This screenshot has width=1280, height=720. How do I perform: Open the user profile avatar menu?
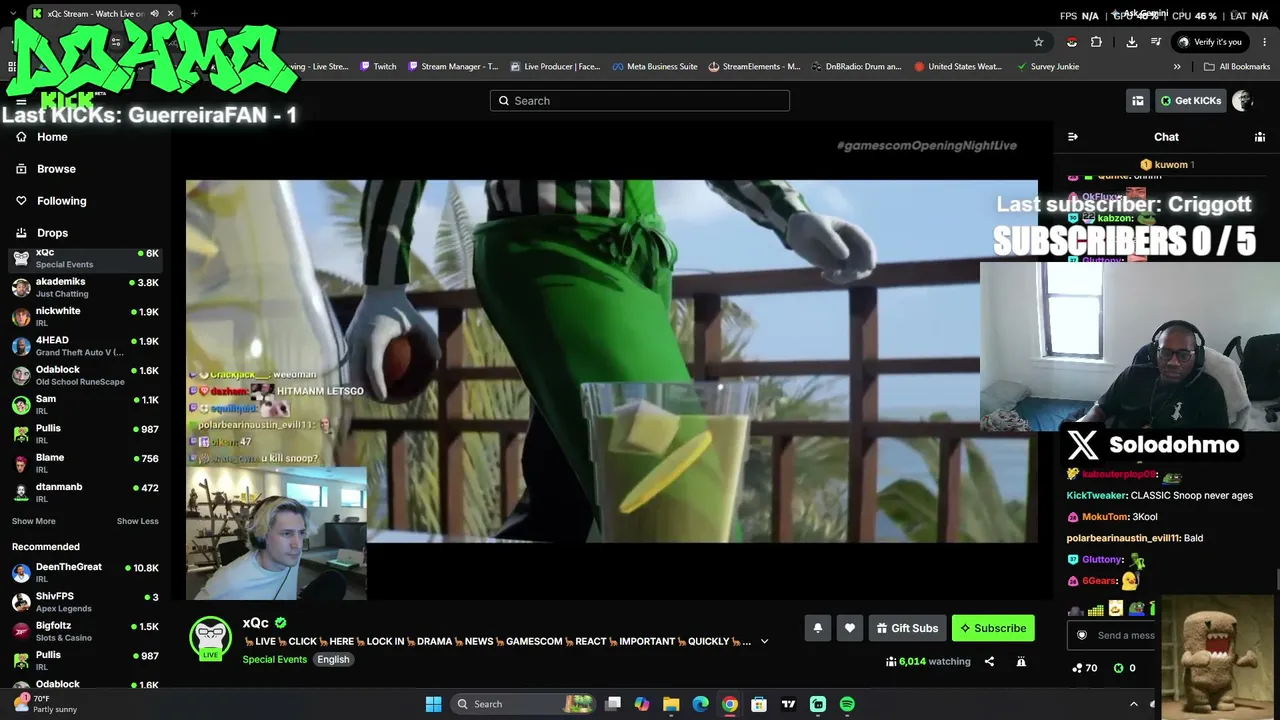pos(1242,100)
